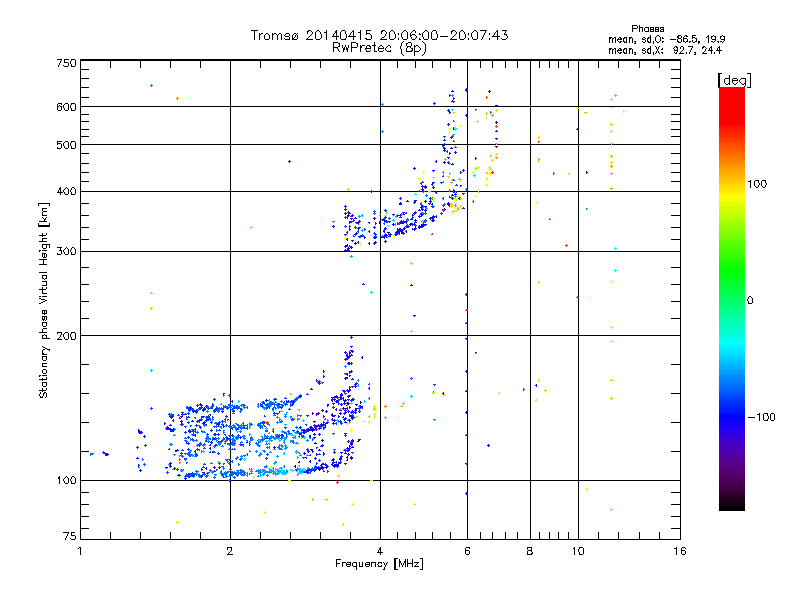This screenshot has height=600, width=800.
Task: Click the '500' y-axis tick label
Action: [x=67, y=145]
